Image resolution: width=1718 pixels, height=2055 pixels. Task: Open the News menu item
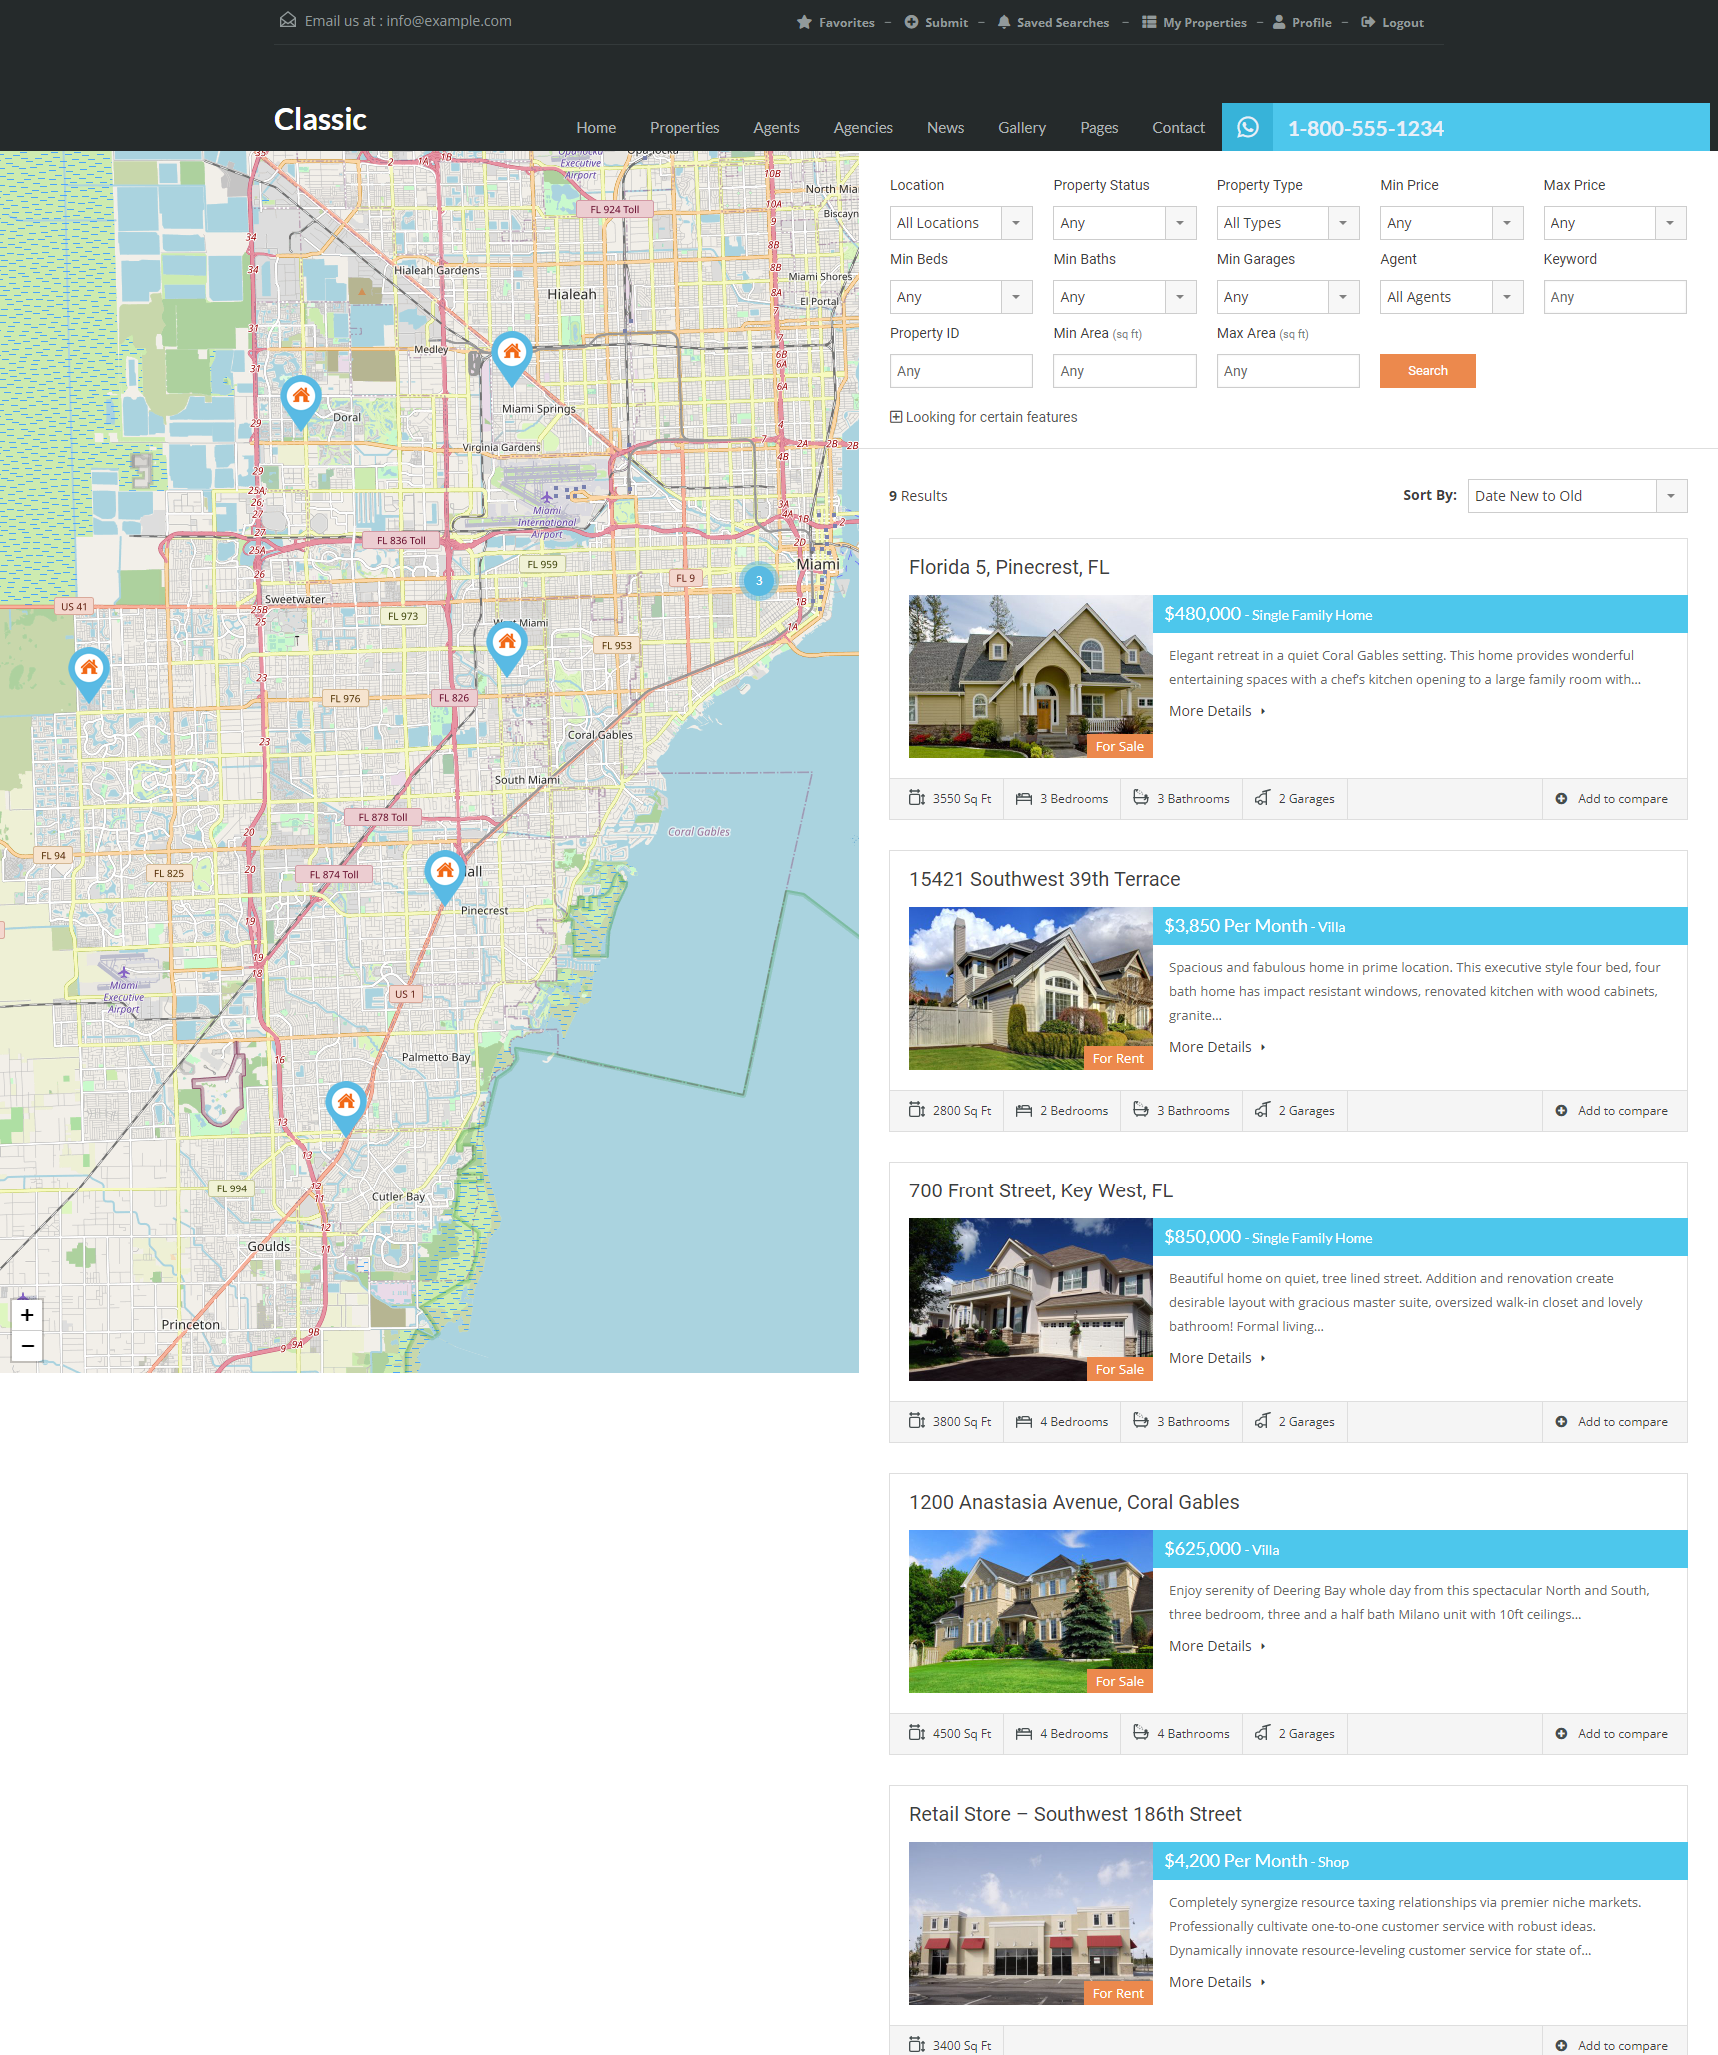945,128
